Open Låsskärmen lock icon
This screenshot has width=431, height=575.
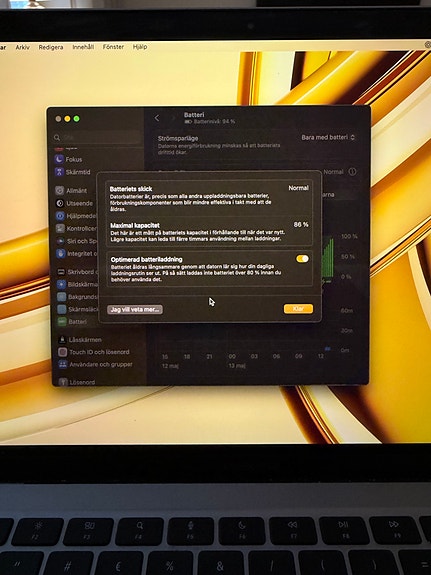tap(62, 340)
